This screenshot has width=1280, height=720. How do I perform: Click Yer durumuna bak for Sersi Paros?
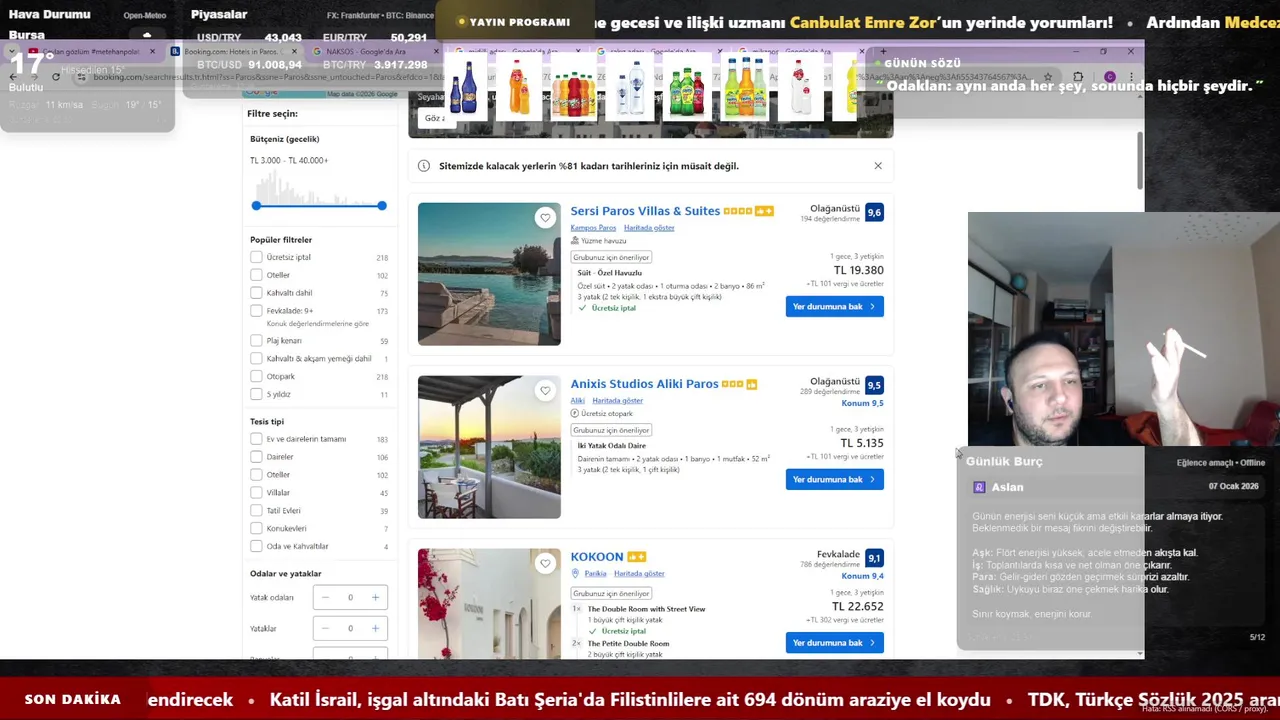[834, 307]
